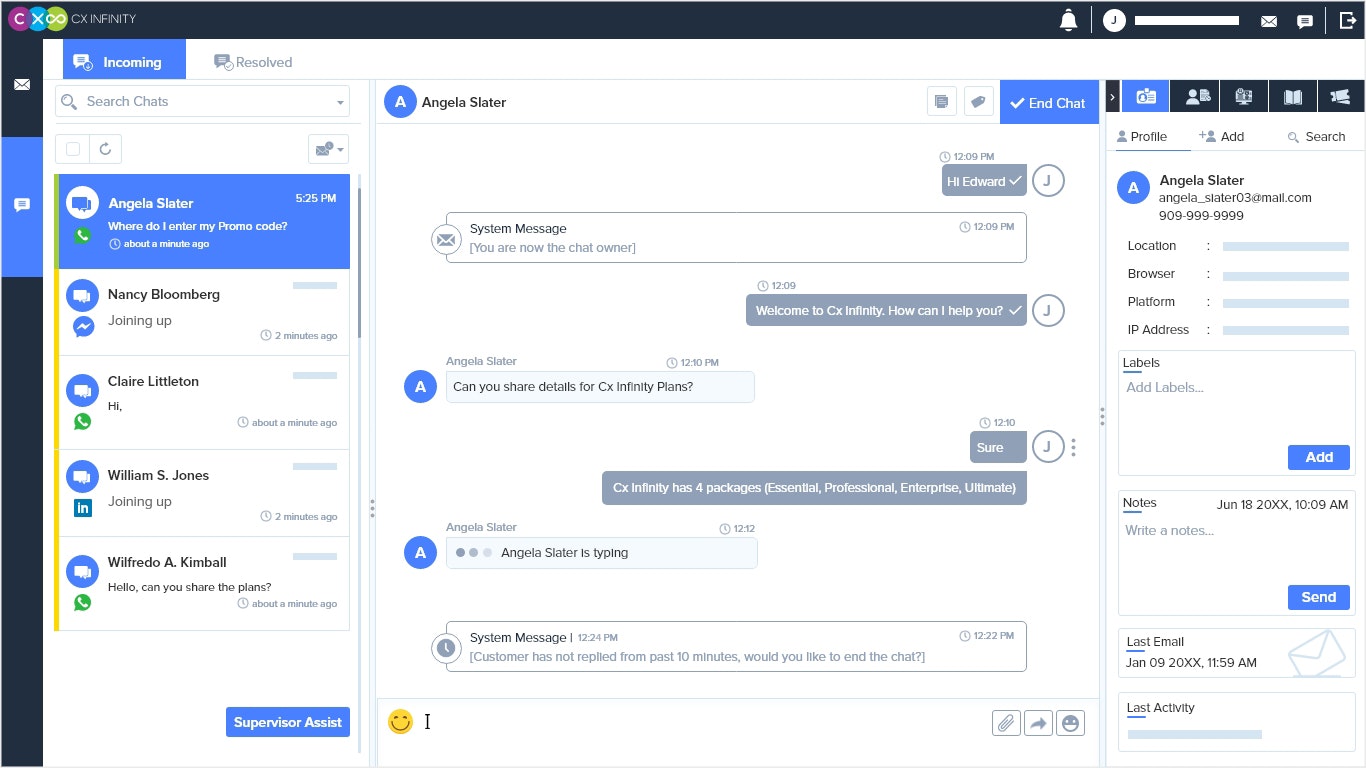Open the mail icon in top header

[x=1269, y=21]
